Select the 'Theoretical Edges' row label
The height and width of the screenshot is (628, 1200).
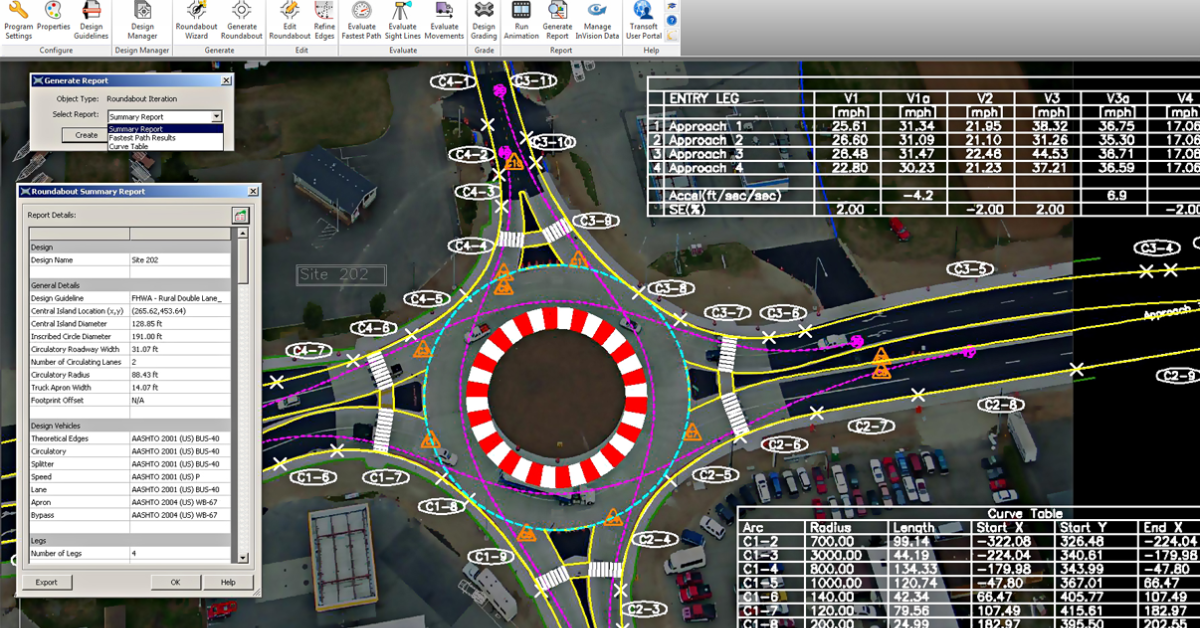60,438
